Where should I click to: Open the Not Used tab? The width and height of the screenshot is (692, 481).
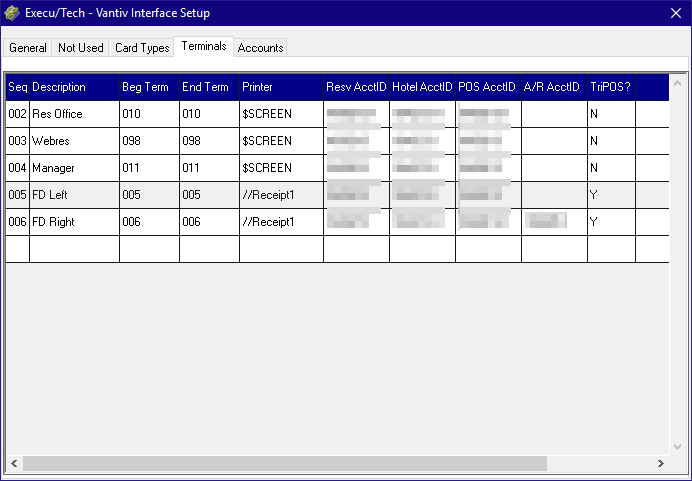[80, 48]
